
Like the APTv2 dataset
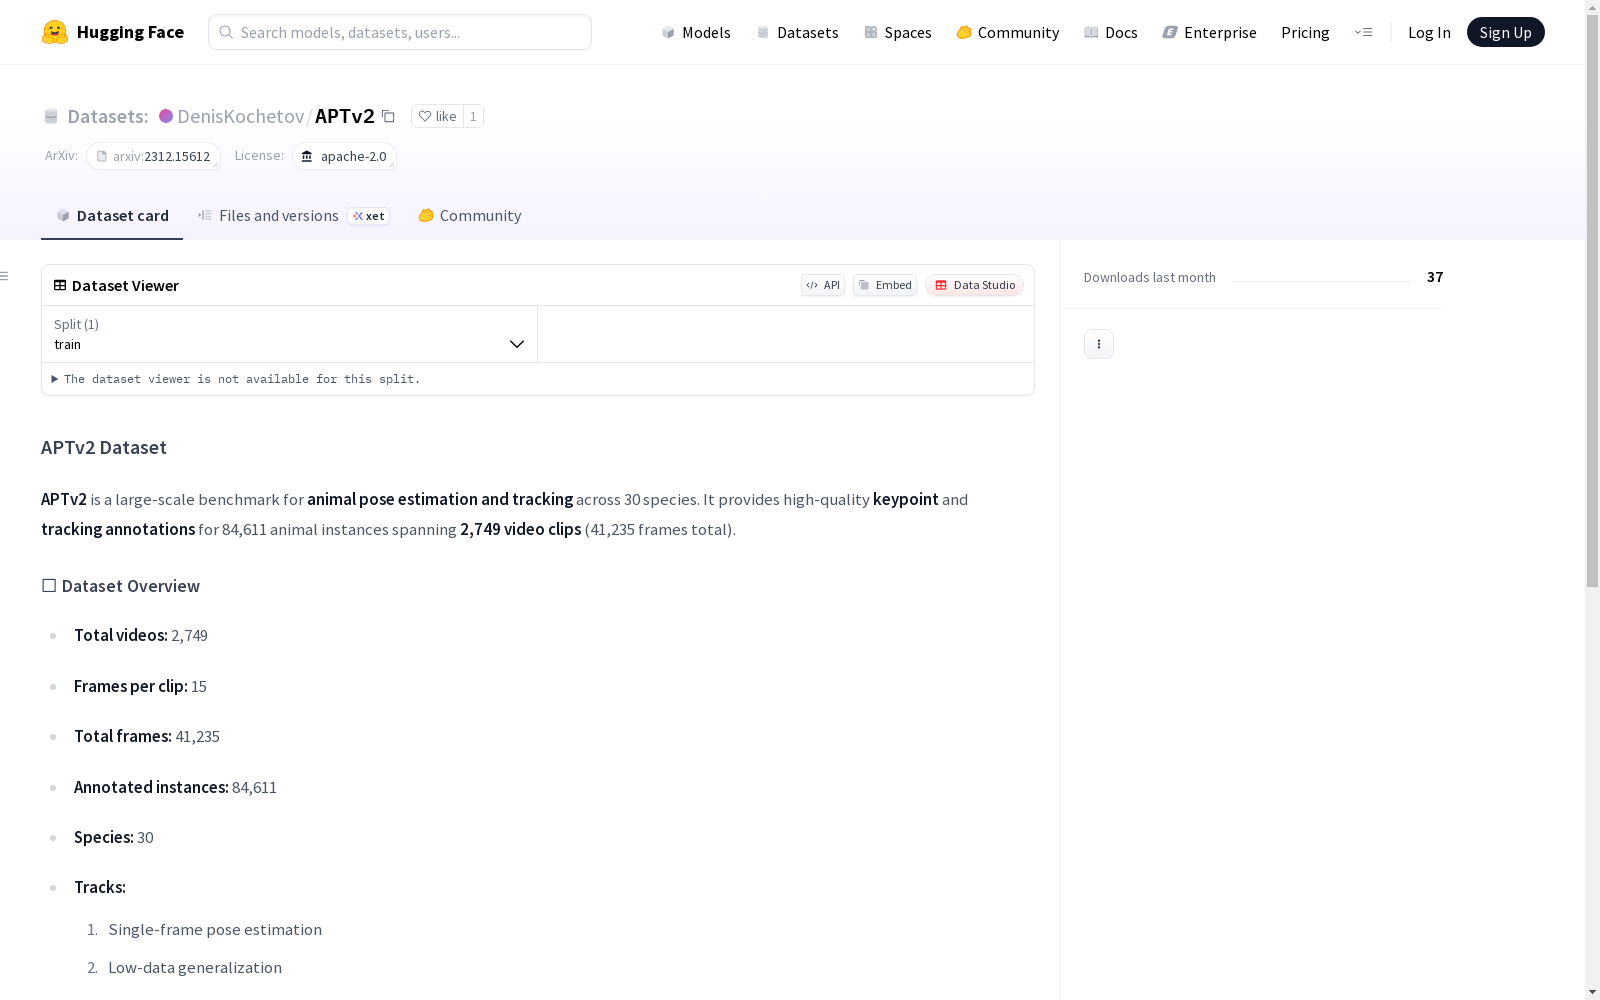click(437, 116)
